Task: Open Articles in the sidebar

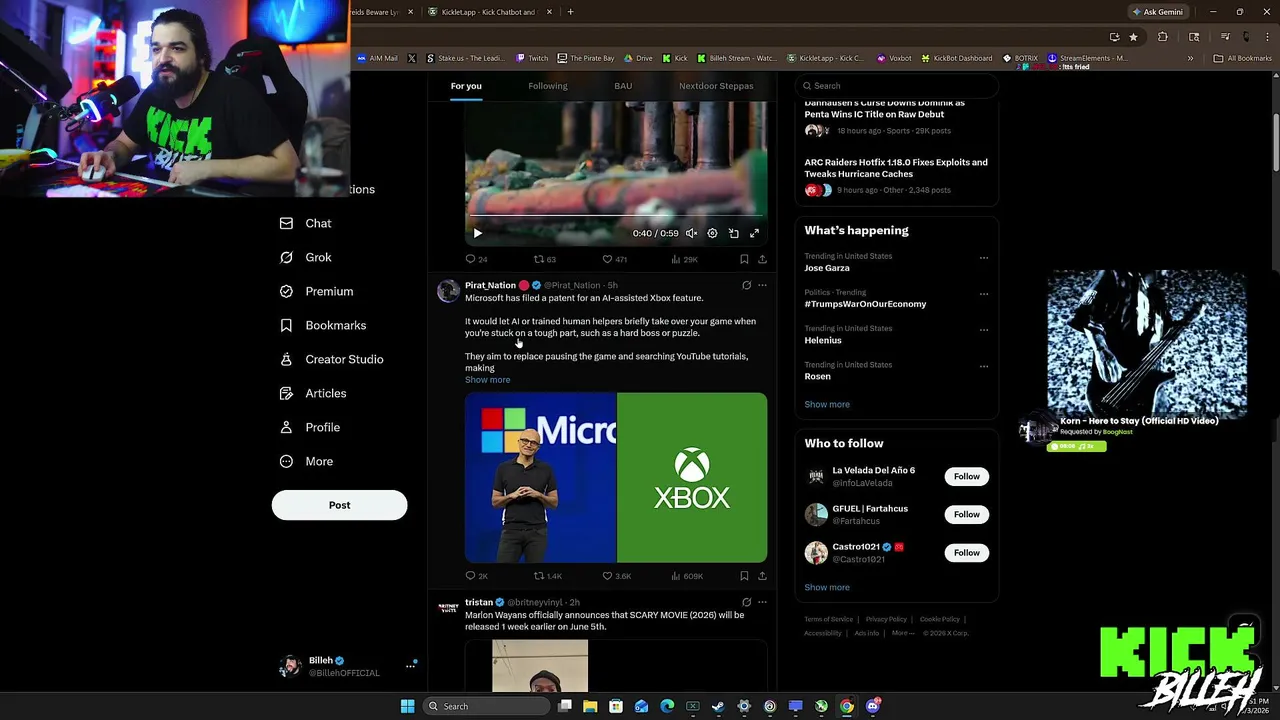Action: point(313,393)
